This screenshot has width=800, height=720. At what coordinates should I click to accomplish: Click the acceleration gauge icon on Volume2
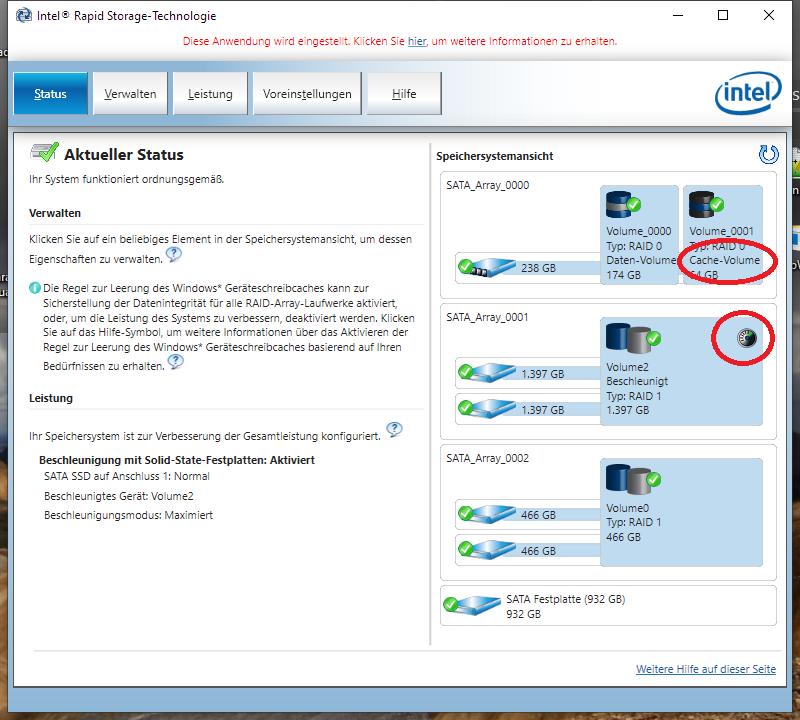tap(747, 338)
